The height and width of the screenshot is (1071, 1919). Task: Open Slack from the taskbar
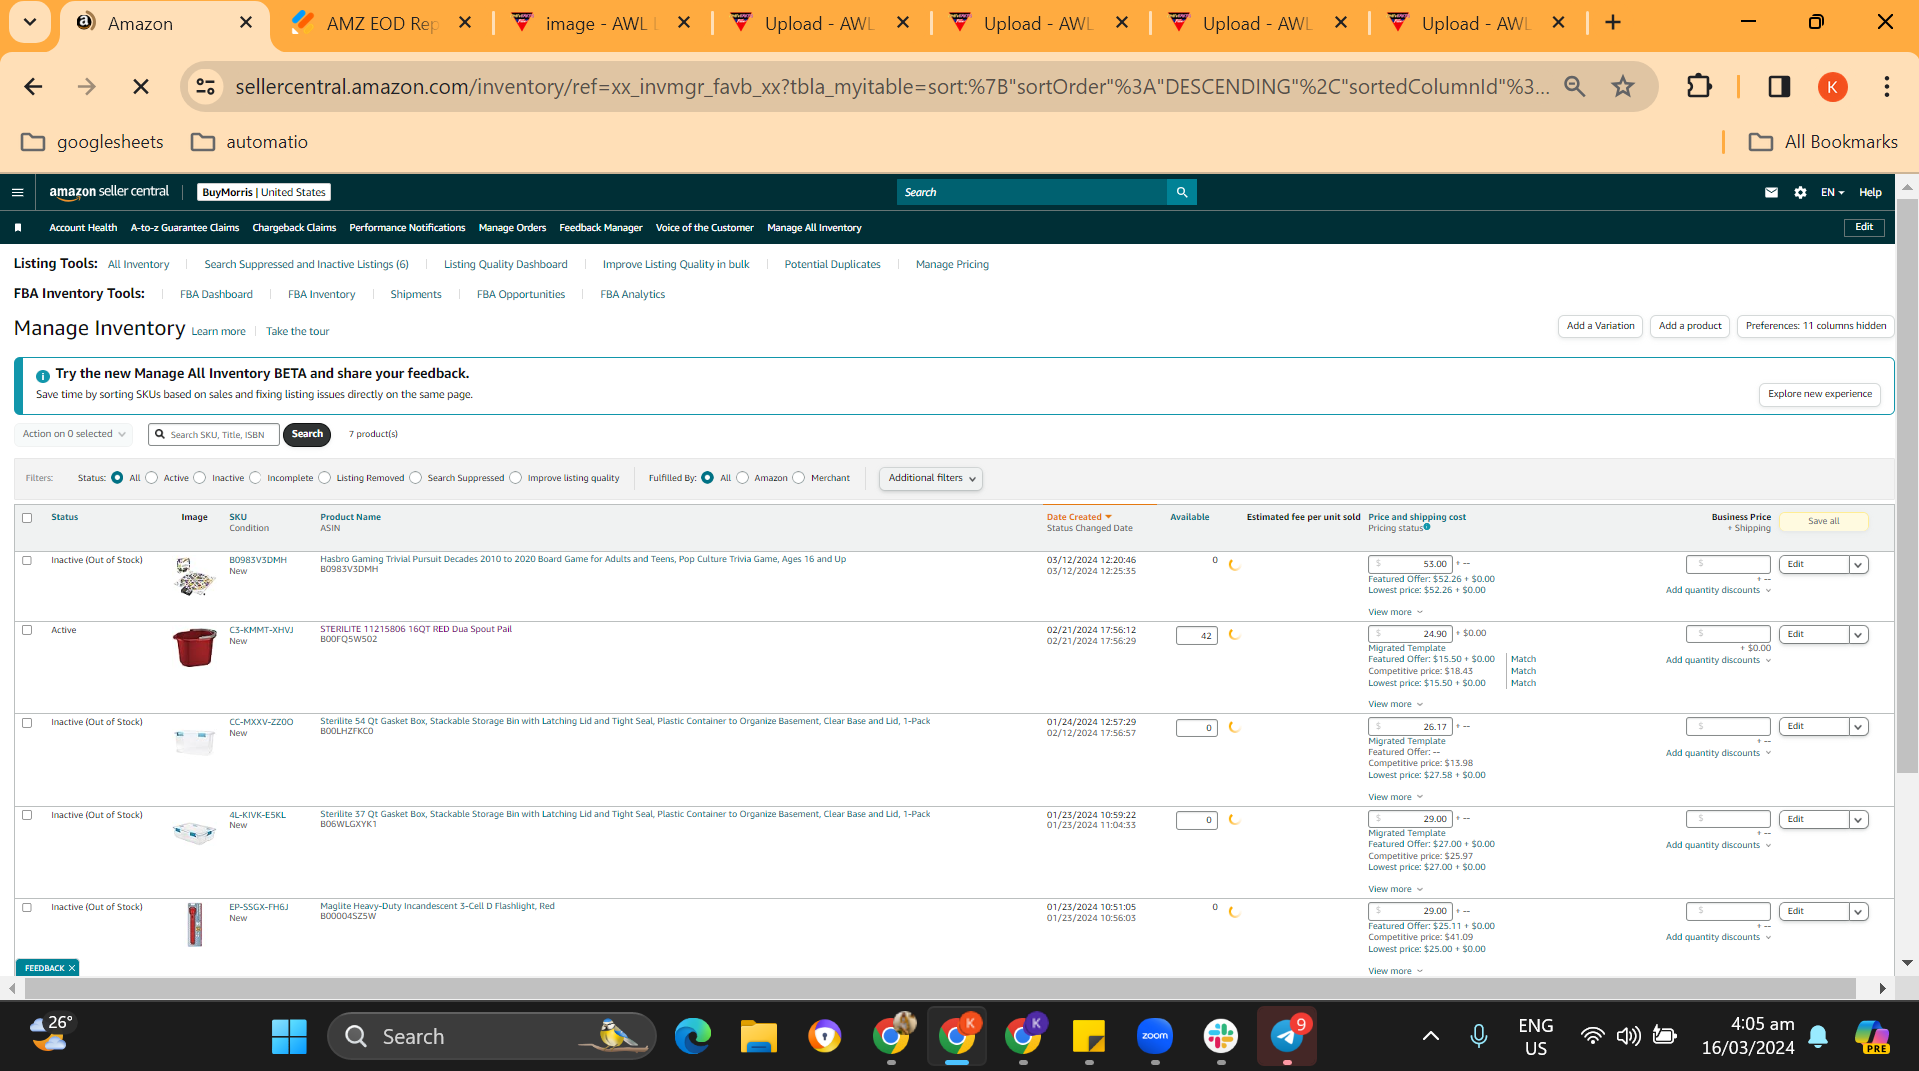[x=1221, y=1036]
